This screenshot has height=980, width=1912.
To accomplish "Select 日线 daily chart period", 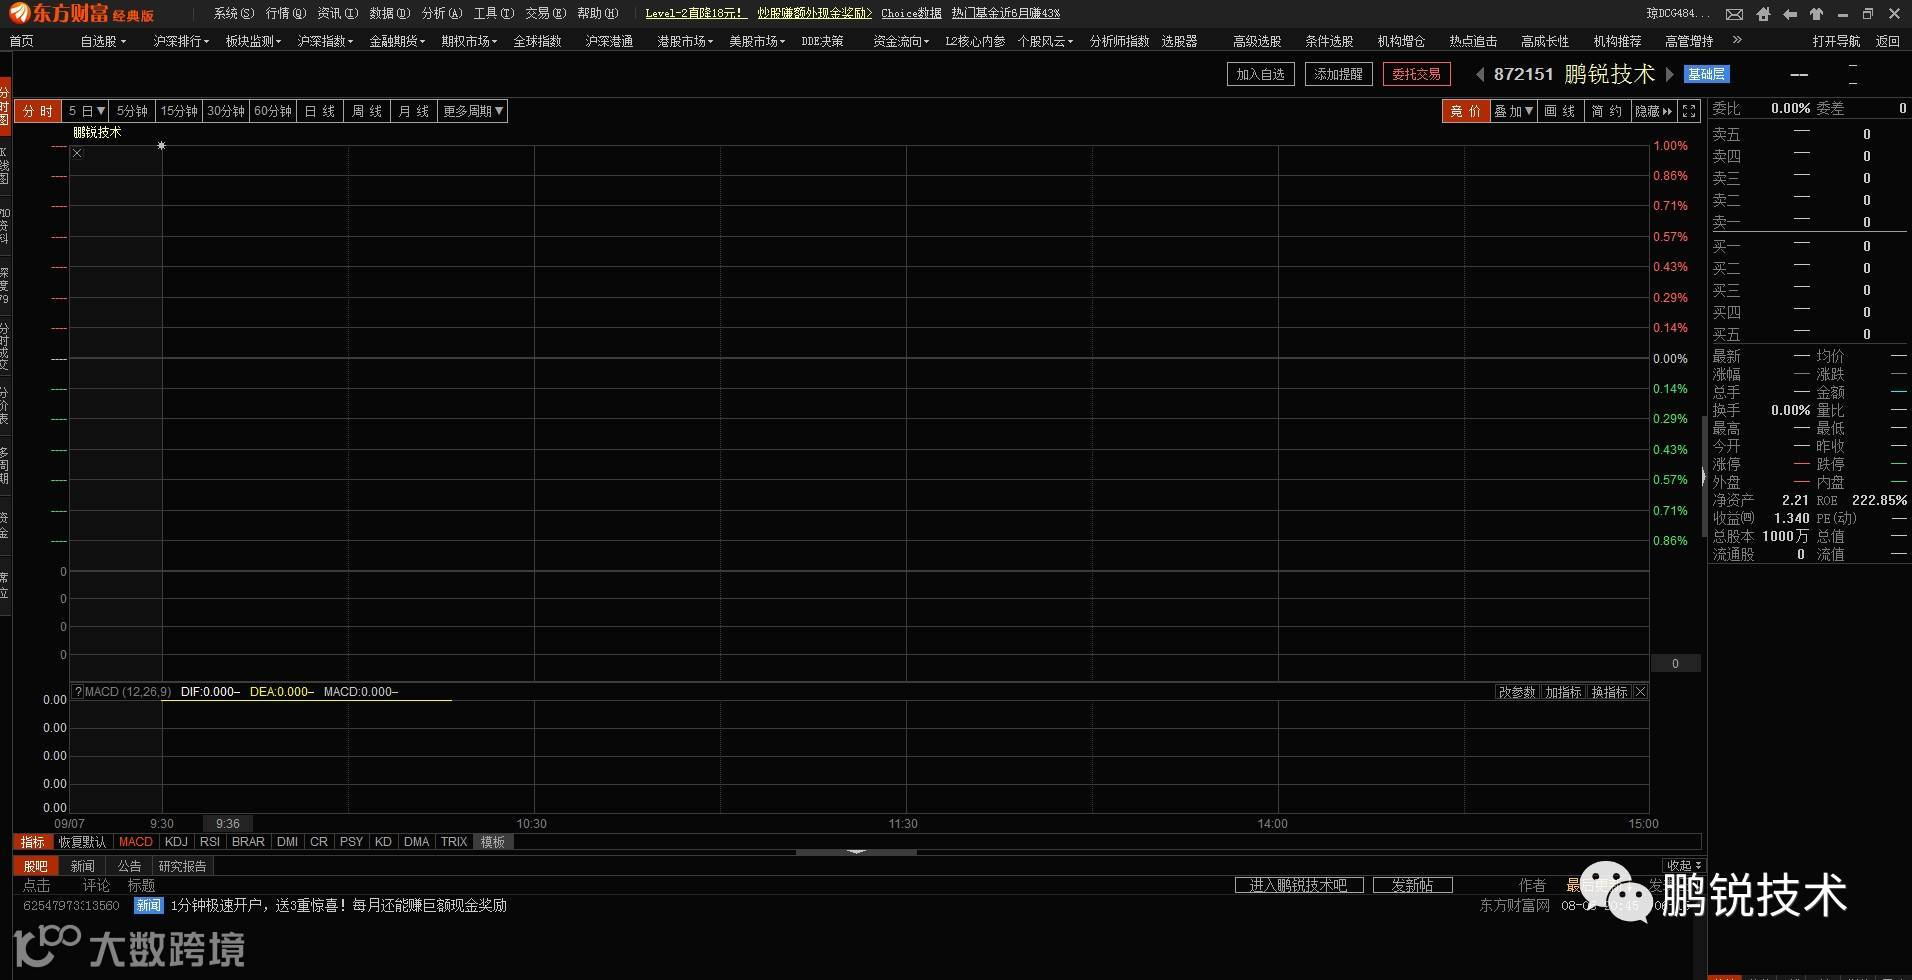I will point(320,111).
